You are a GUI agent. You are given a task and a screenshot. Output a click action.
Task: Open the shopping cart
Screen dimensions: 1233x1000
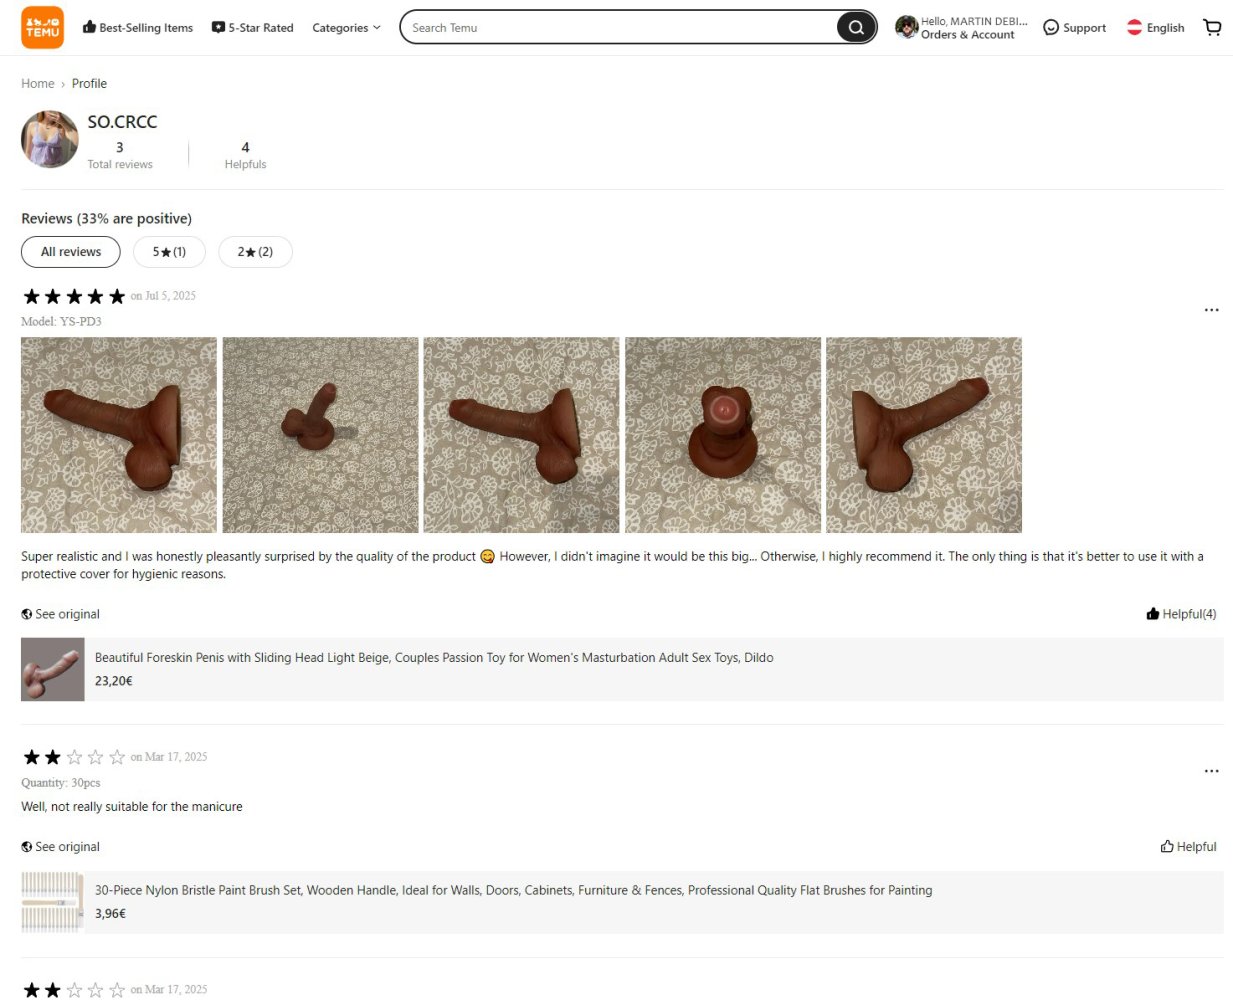[1212, 27]
